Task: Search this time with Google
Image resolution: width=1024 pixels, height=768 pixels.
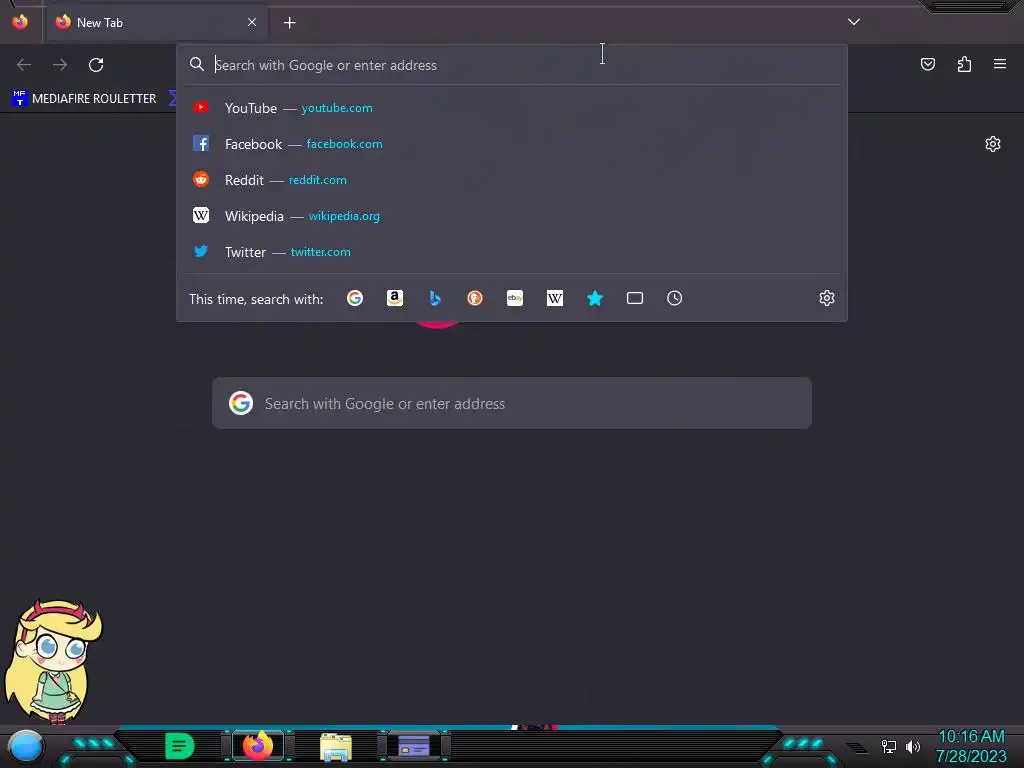Action: click(355, 298)
